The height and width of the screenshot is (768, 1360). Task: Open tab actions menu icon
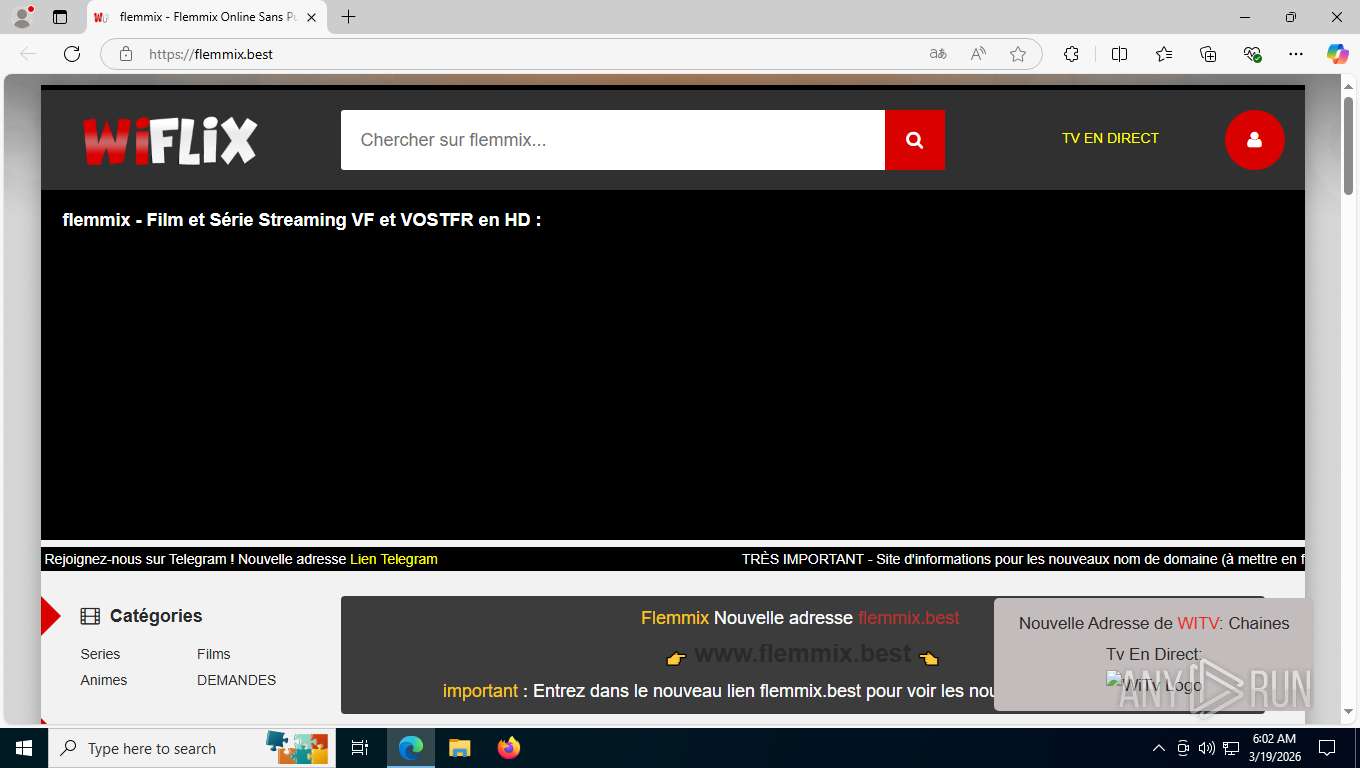(x=60, y=17)
